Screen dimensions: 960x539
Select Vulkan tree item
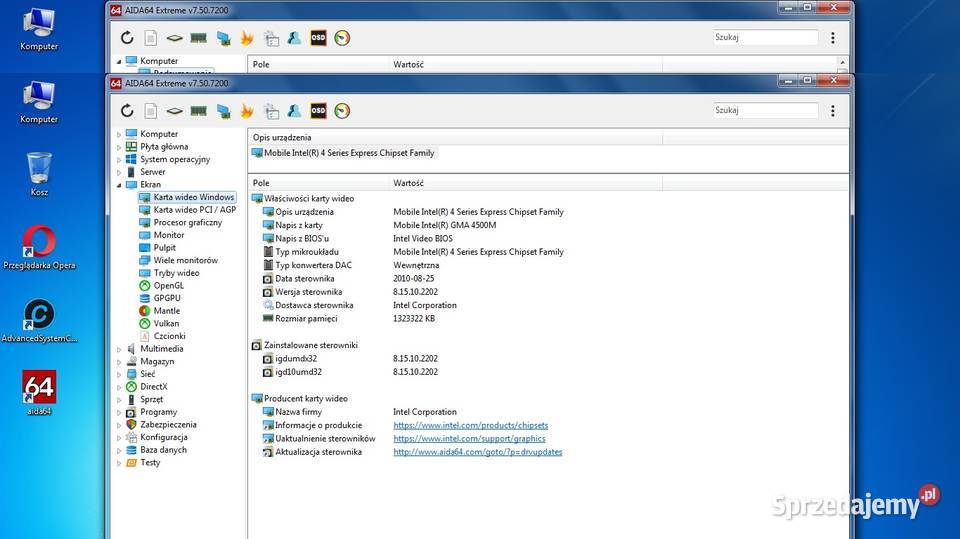tap(166, 323)
